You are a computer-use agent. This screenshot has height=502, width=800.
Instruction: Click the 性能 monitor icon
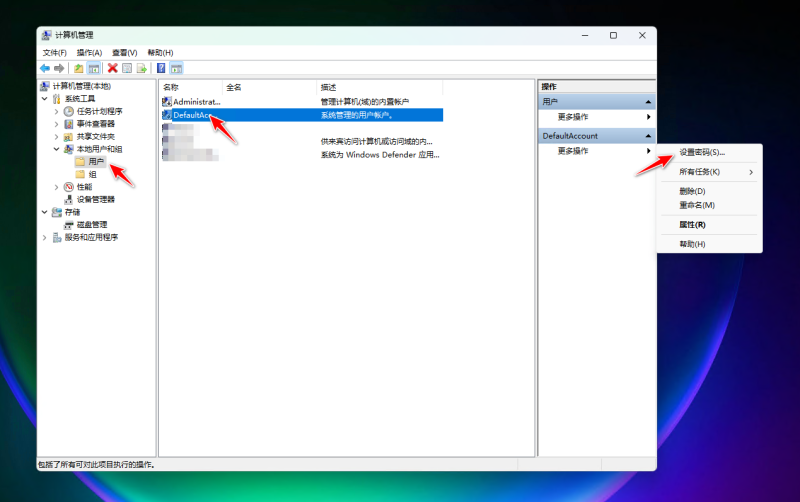(69, 187)
